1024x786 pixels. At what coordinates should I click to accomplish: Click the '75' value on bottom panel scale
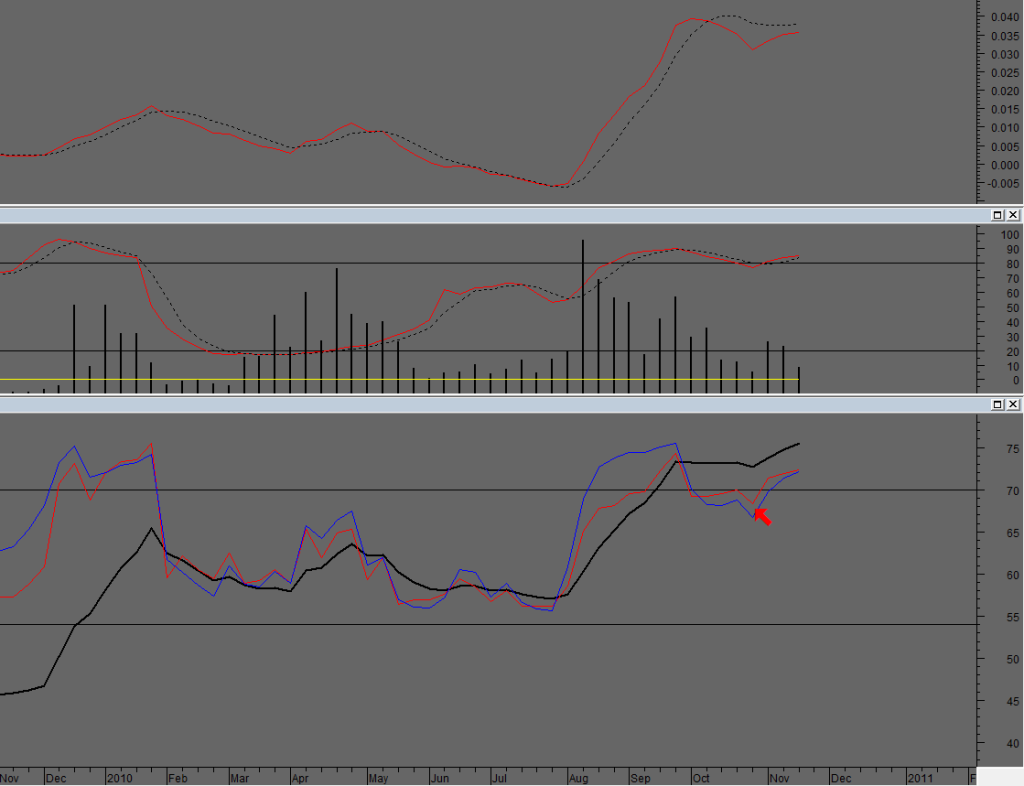tap(1012, 449)
